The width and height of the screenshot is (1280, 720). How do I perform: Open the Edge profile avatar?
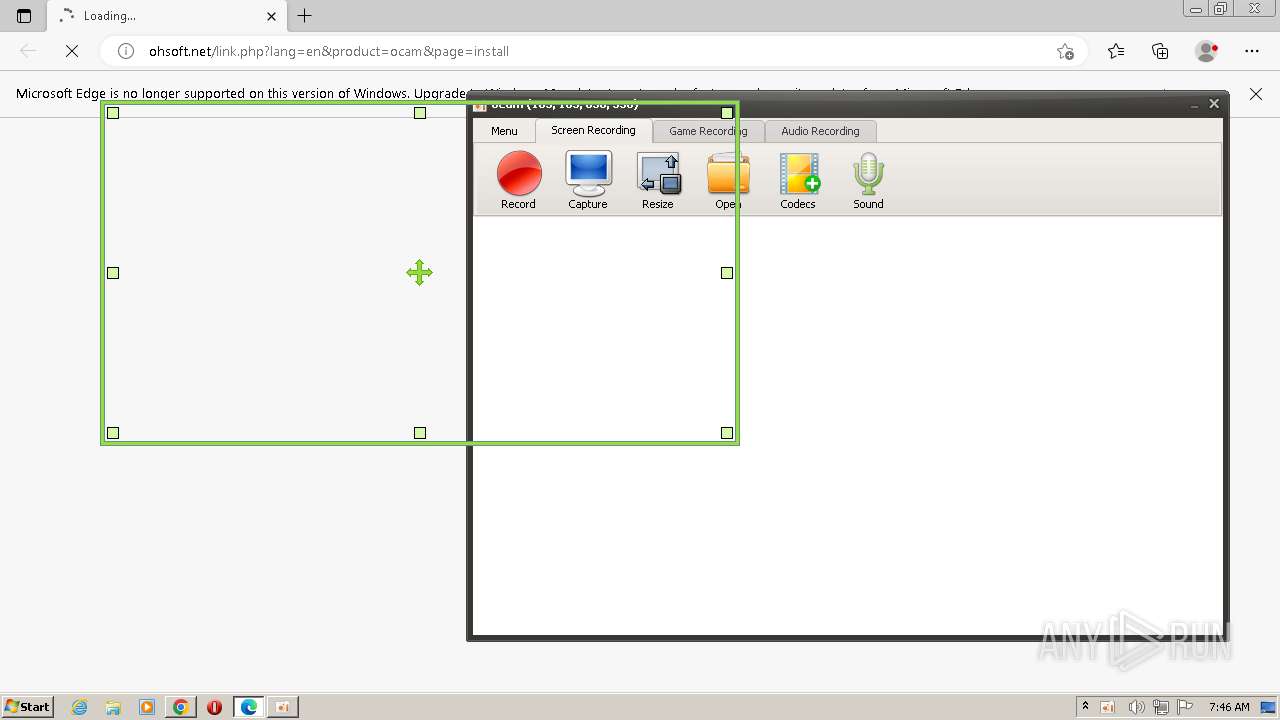[1207, 51]
